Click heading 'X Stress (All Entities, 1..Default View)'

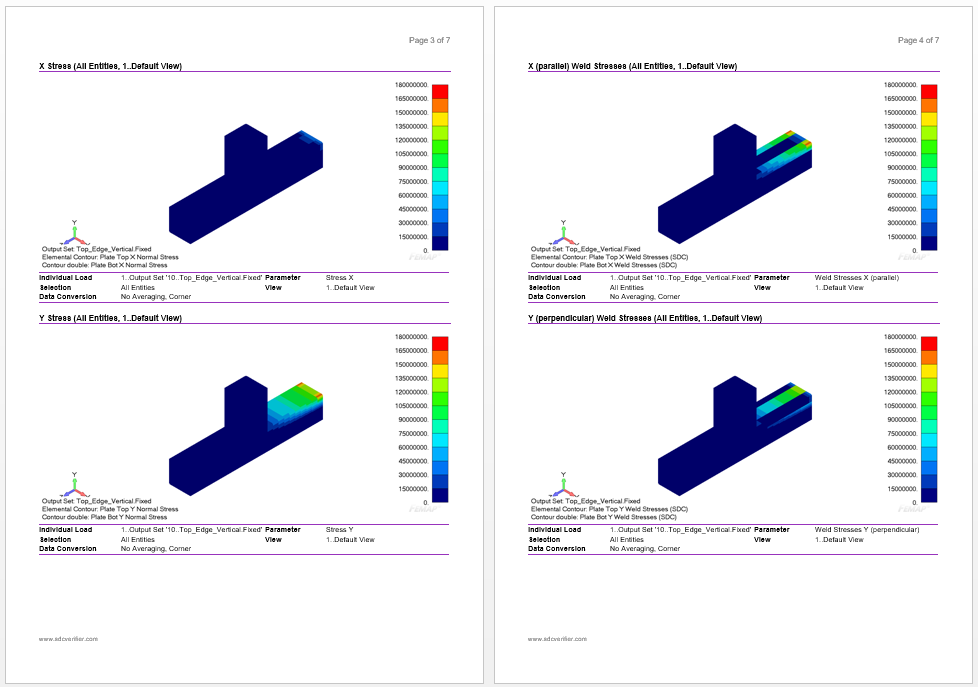click(110, 66)
